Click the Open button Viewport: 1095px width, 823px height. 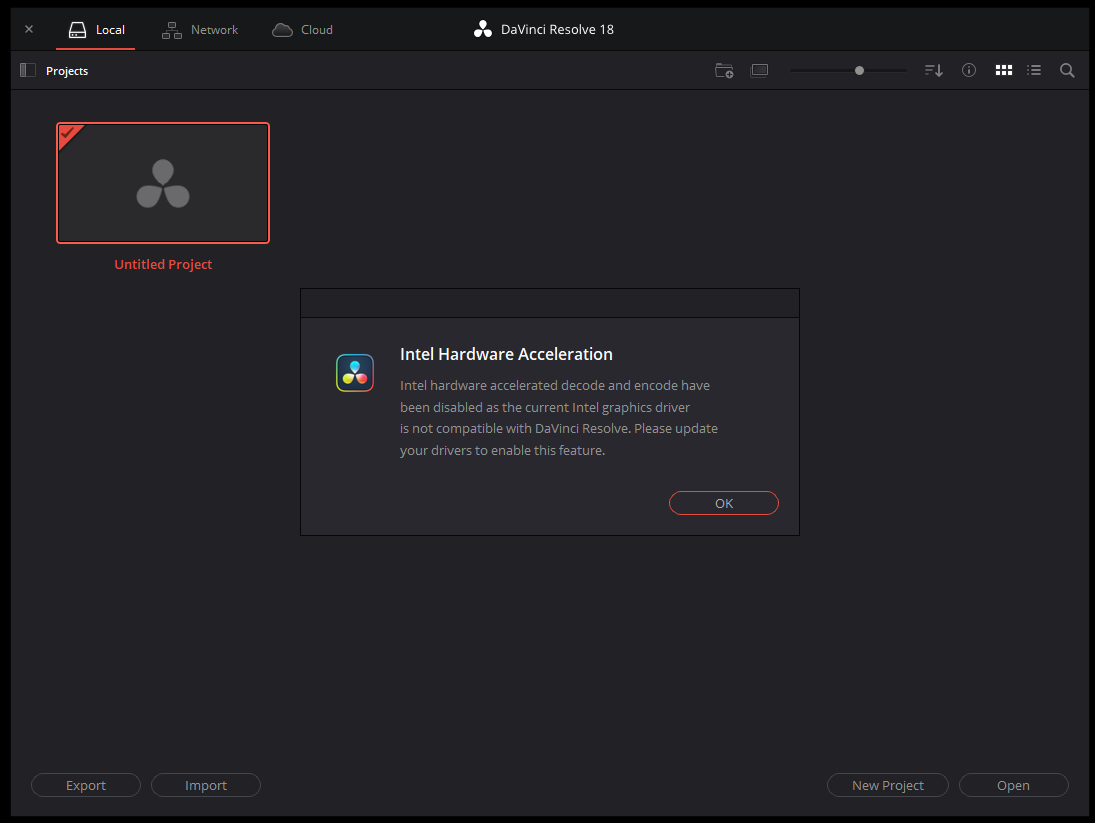1013,785
